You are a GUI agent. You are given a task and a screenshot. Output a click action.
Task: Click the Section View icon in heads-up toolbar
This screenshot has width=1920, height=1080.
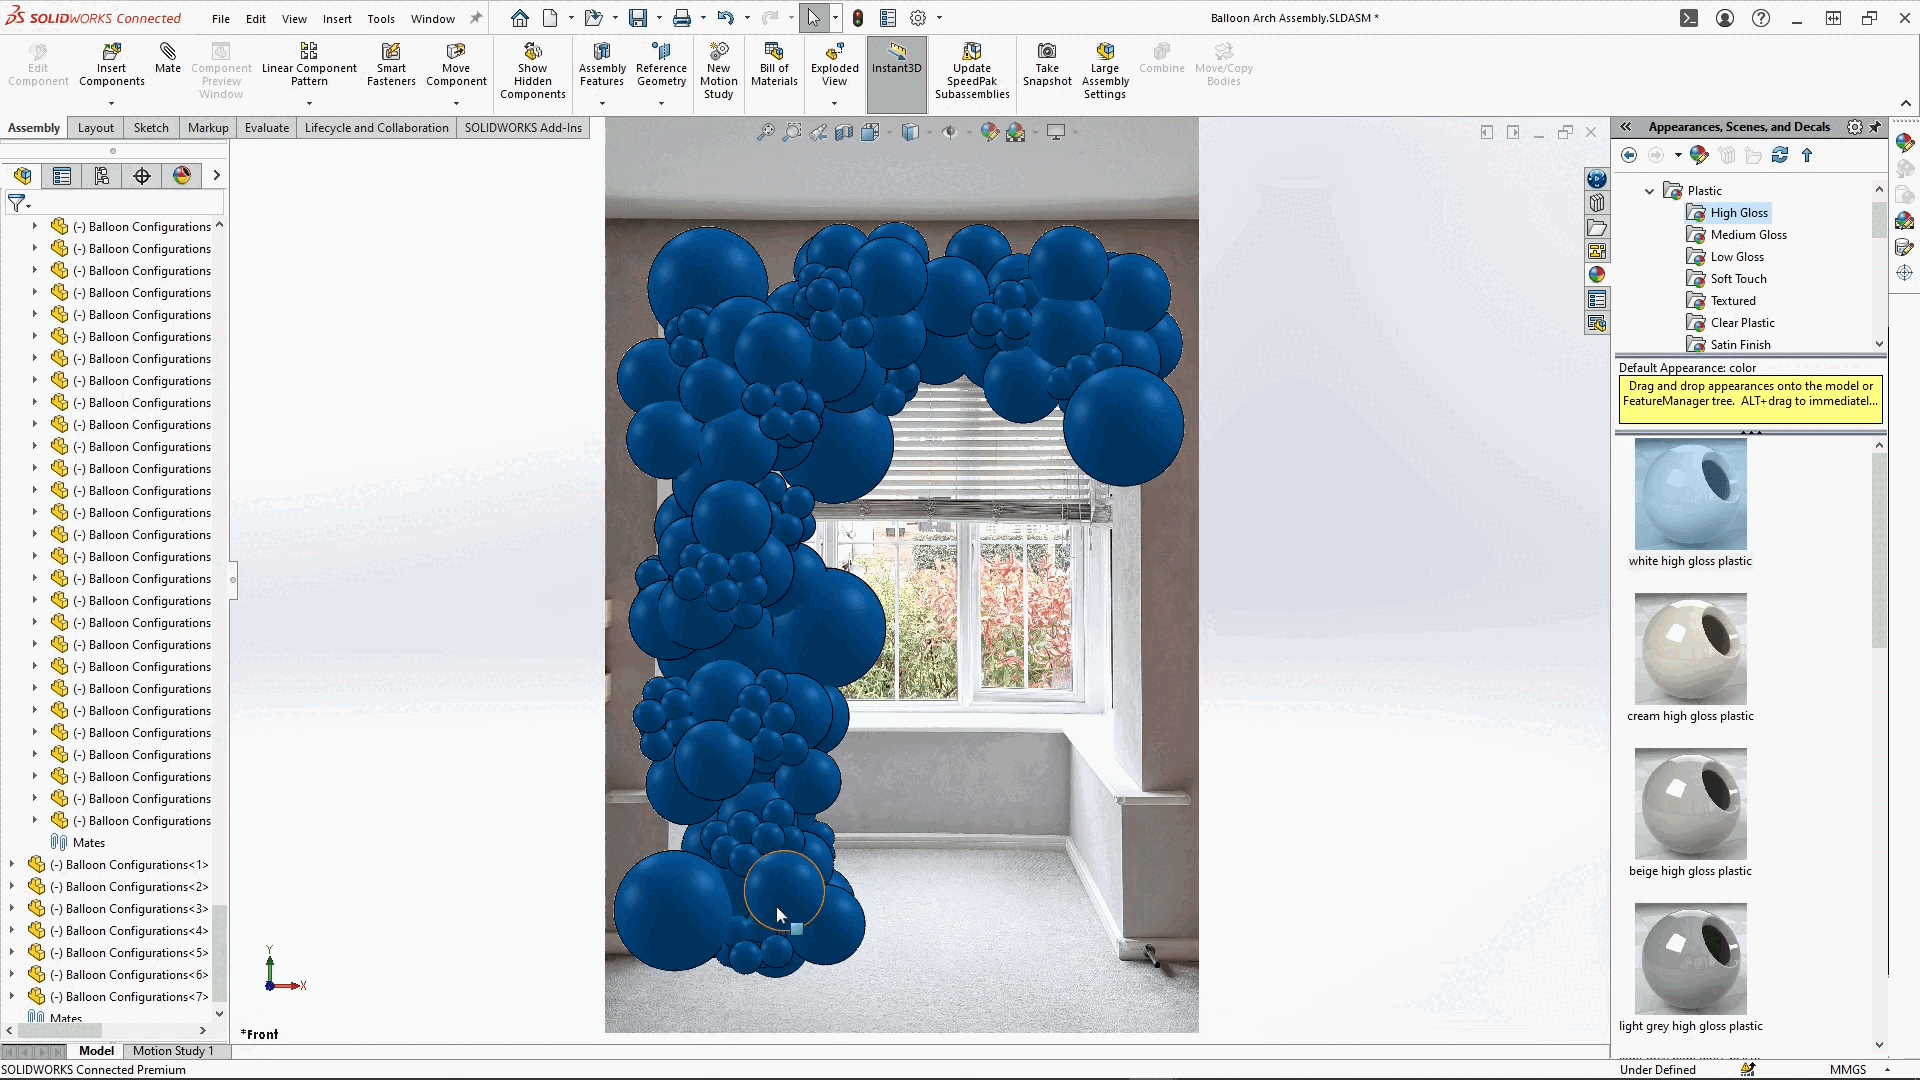pyautogui.click(x=845, y=131)
